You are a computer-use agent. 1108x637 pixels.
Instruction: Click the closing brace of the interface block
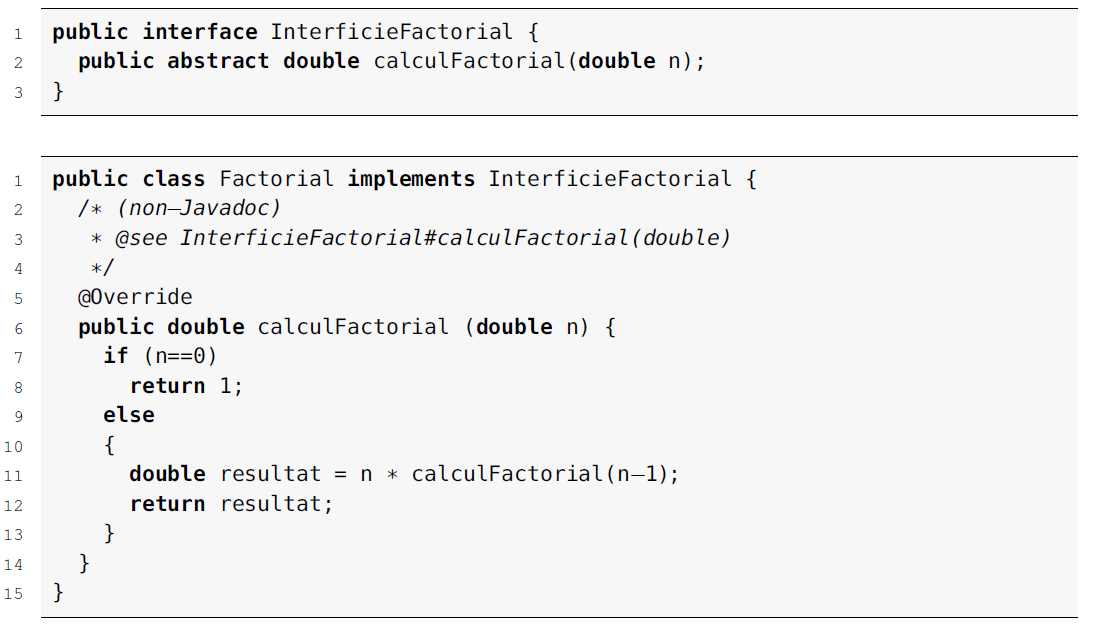[x=58, y=91]
